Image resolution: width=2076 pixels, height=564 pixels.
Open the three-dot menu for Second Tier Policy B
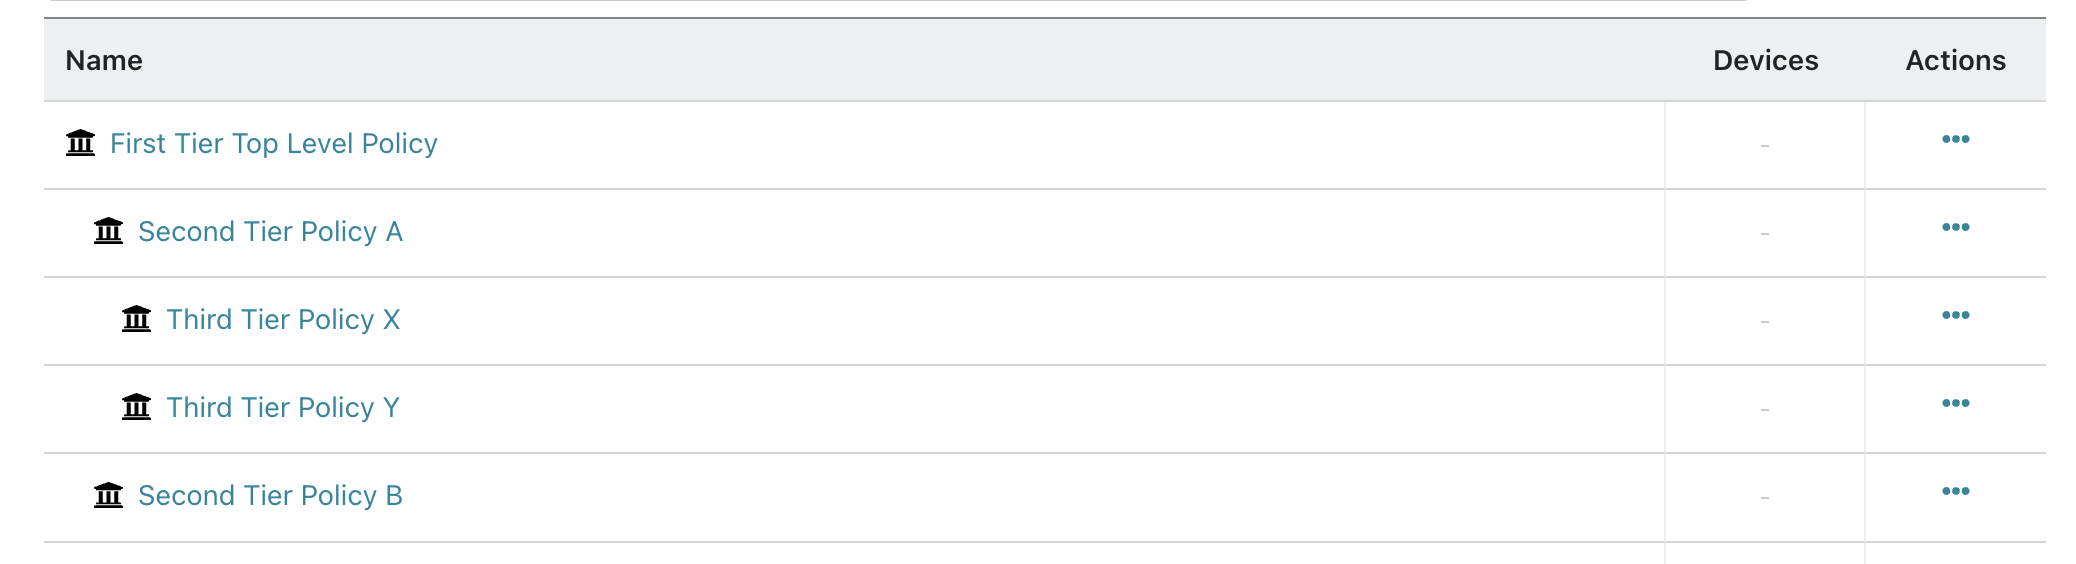[1955, 491]
